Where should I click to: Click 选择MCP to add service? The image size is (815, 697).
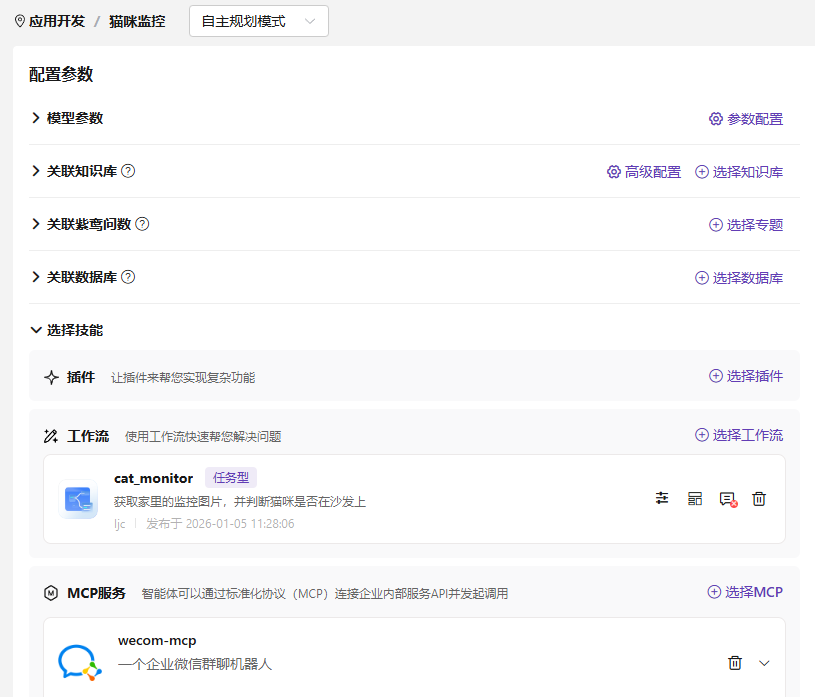click(x=745, y=592)
